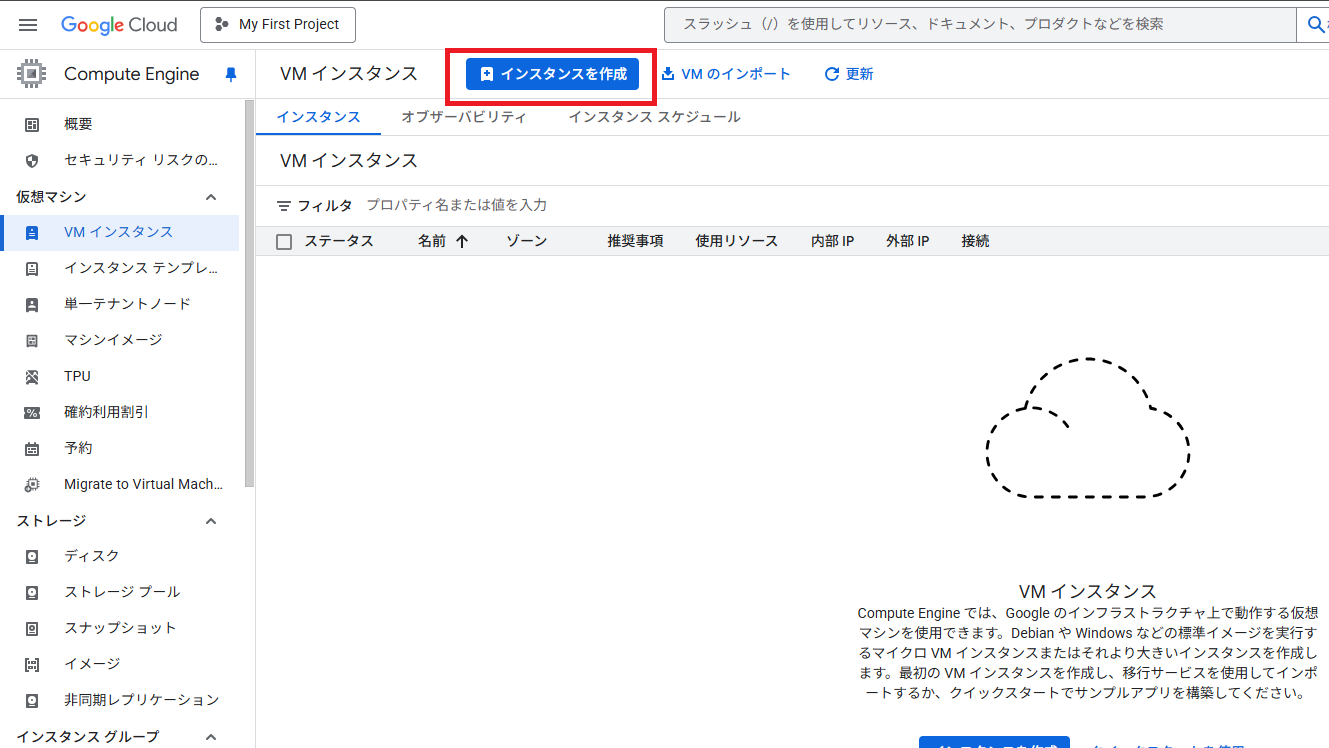Switch to the インスタンス tab

tap(318, 117)
